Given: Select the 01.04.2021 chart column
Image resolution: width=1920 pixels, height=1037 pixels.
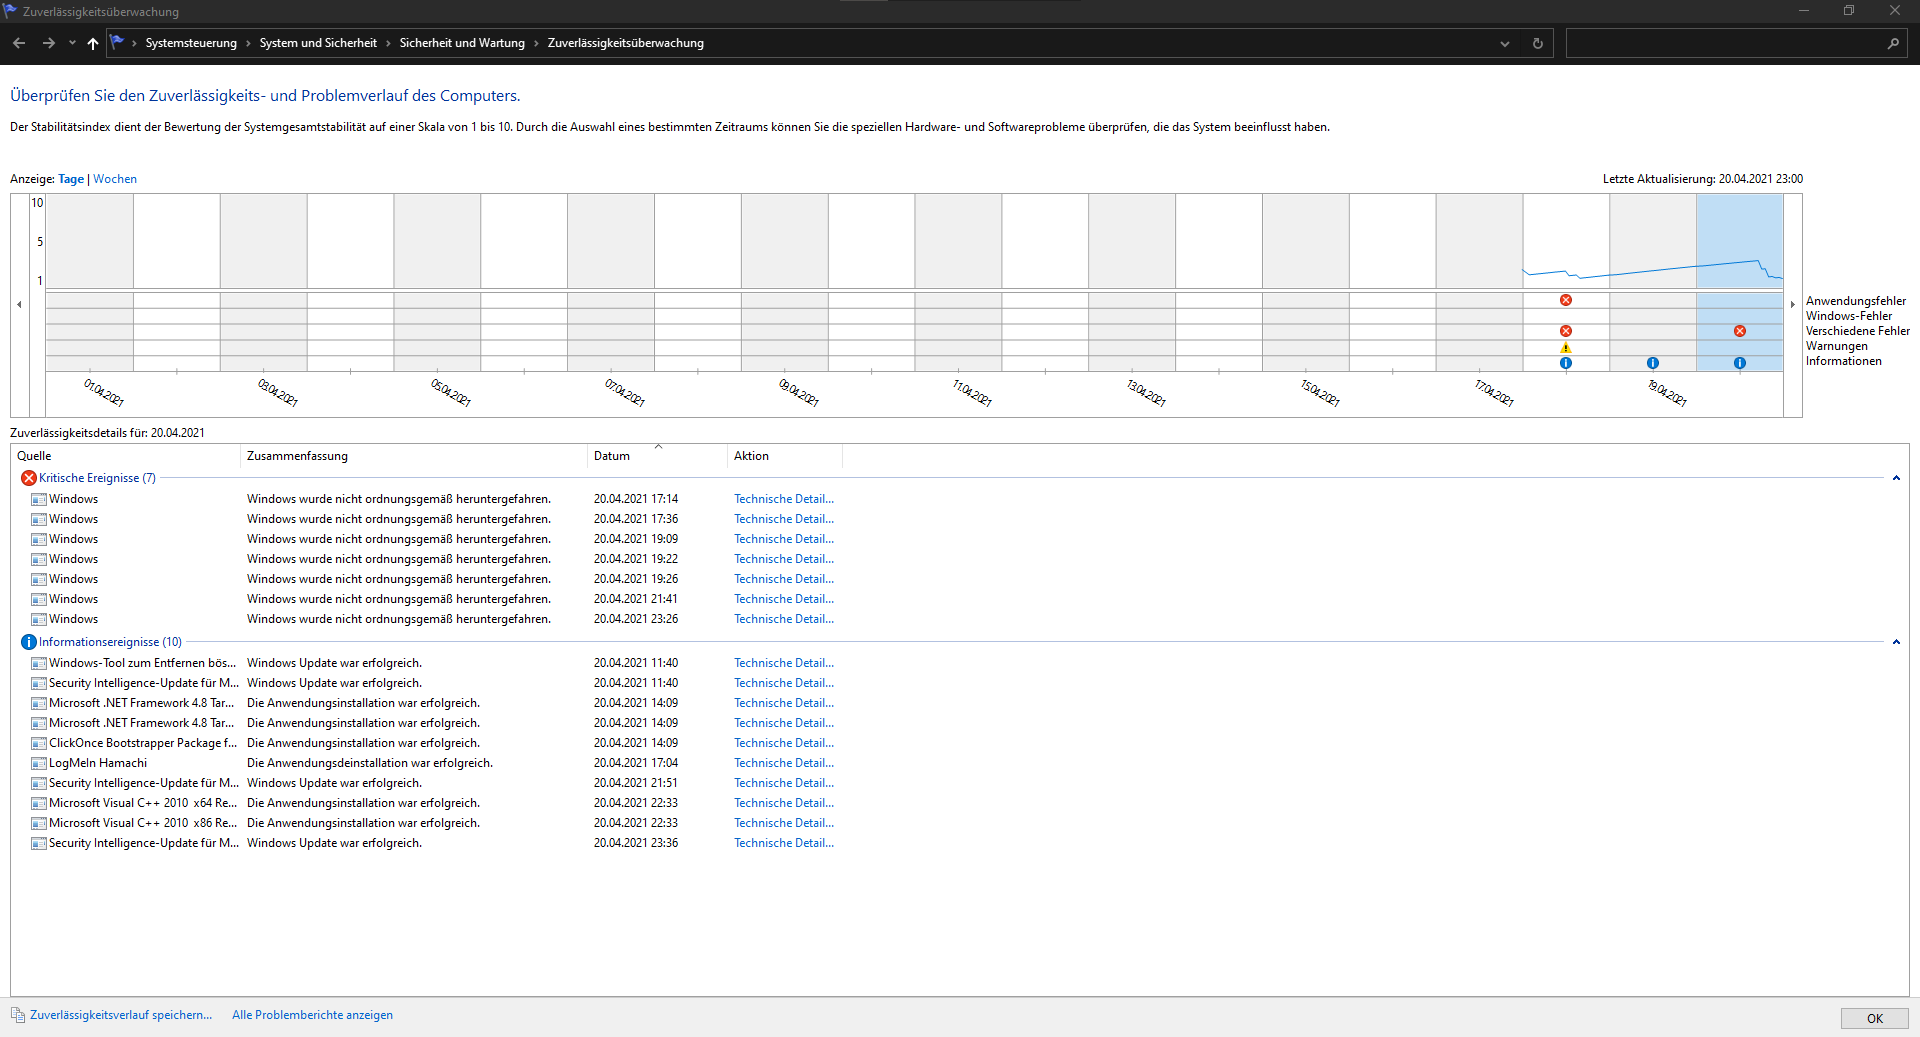Looking at the screenshot, I should click(x=90, y=283).
